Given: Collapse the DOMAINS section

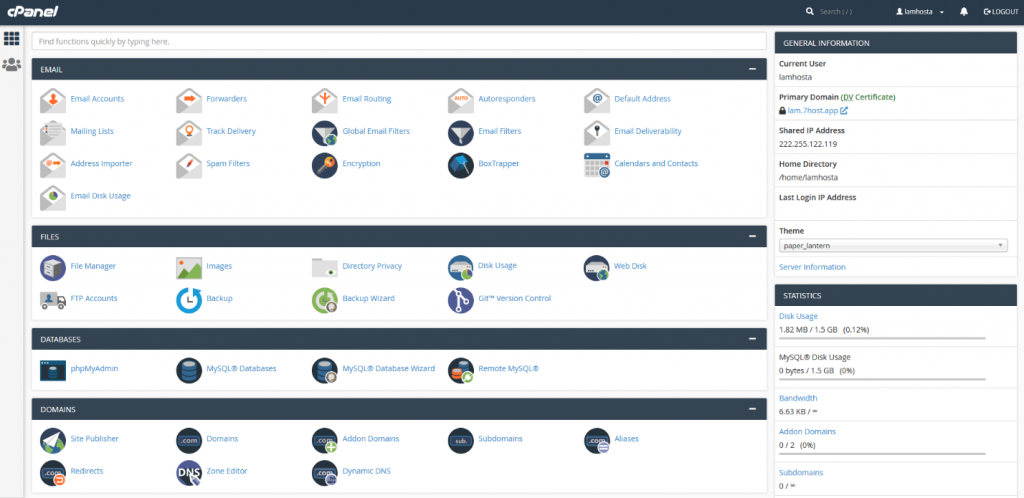Looking at the screenshot, I should [752, 409].
